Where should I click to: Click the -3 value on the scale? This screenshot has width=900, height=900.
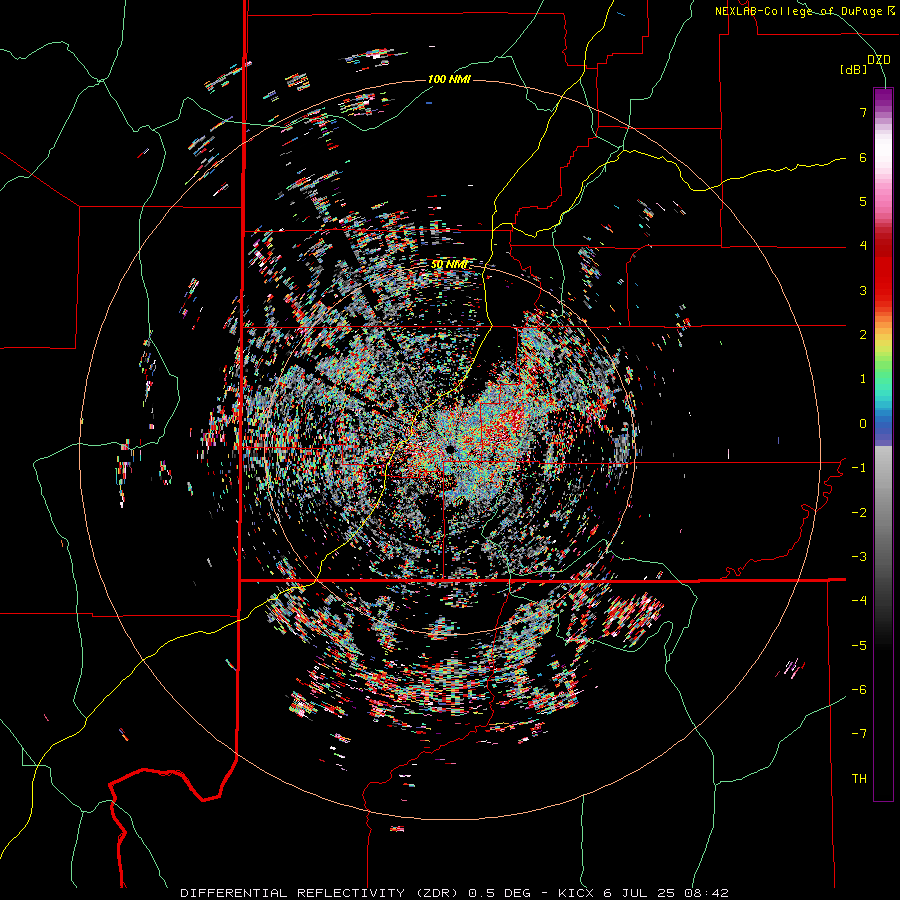click(859, 557)
